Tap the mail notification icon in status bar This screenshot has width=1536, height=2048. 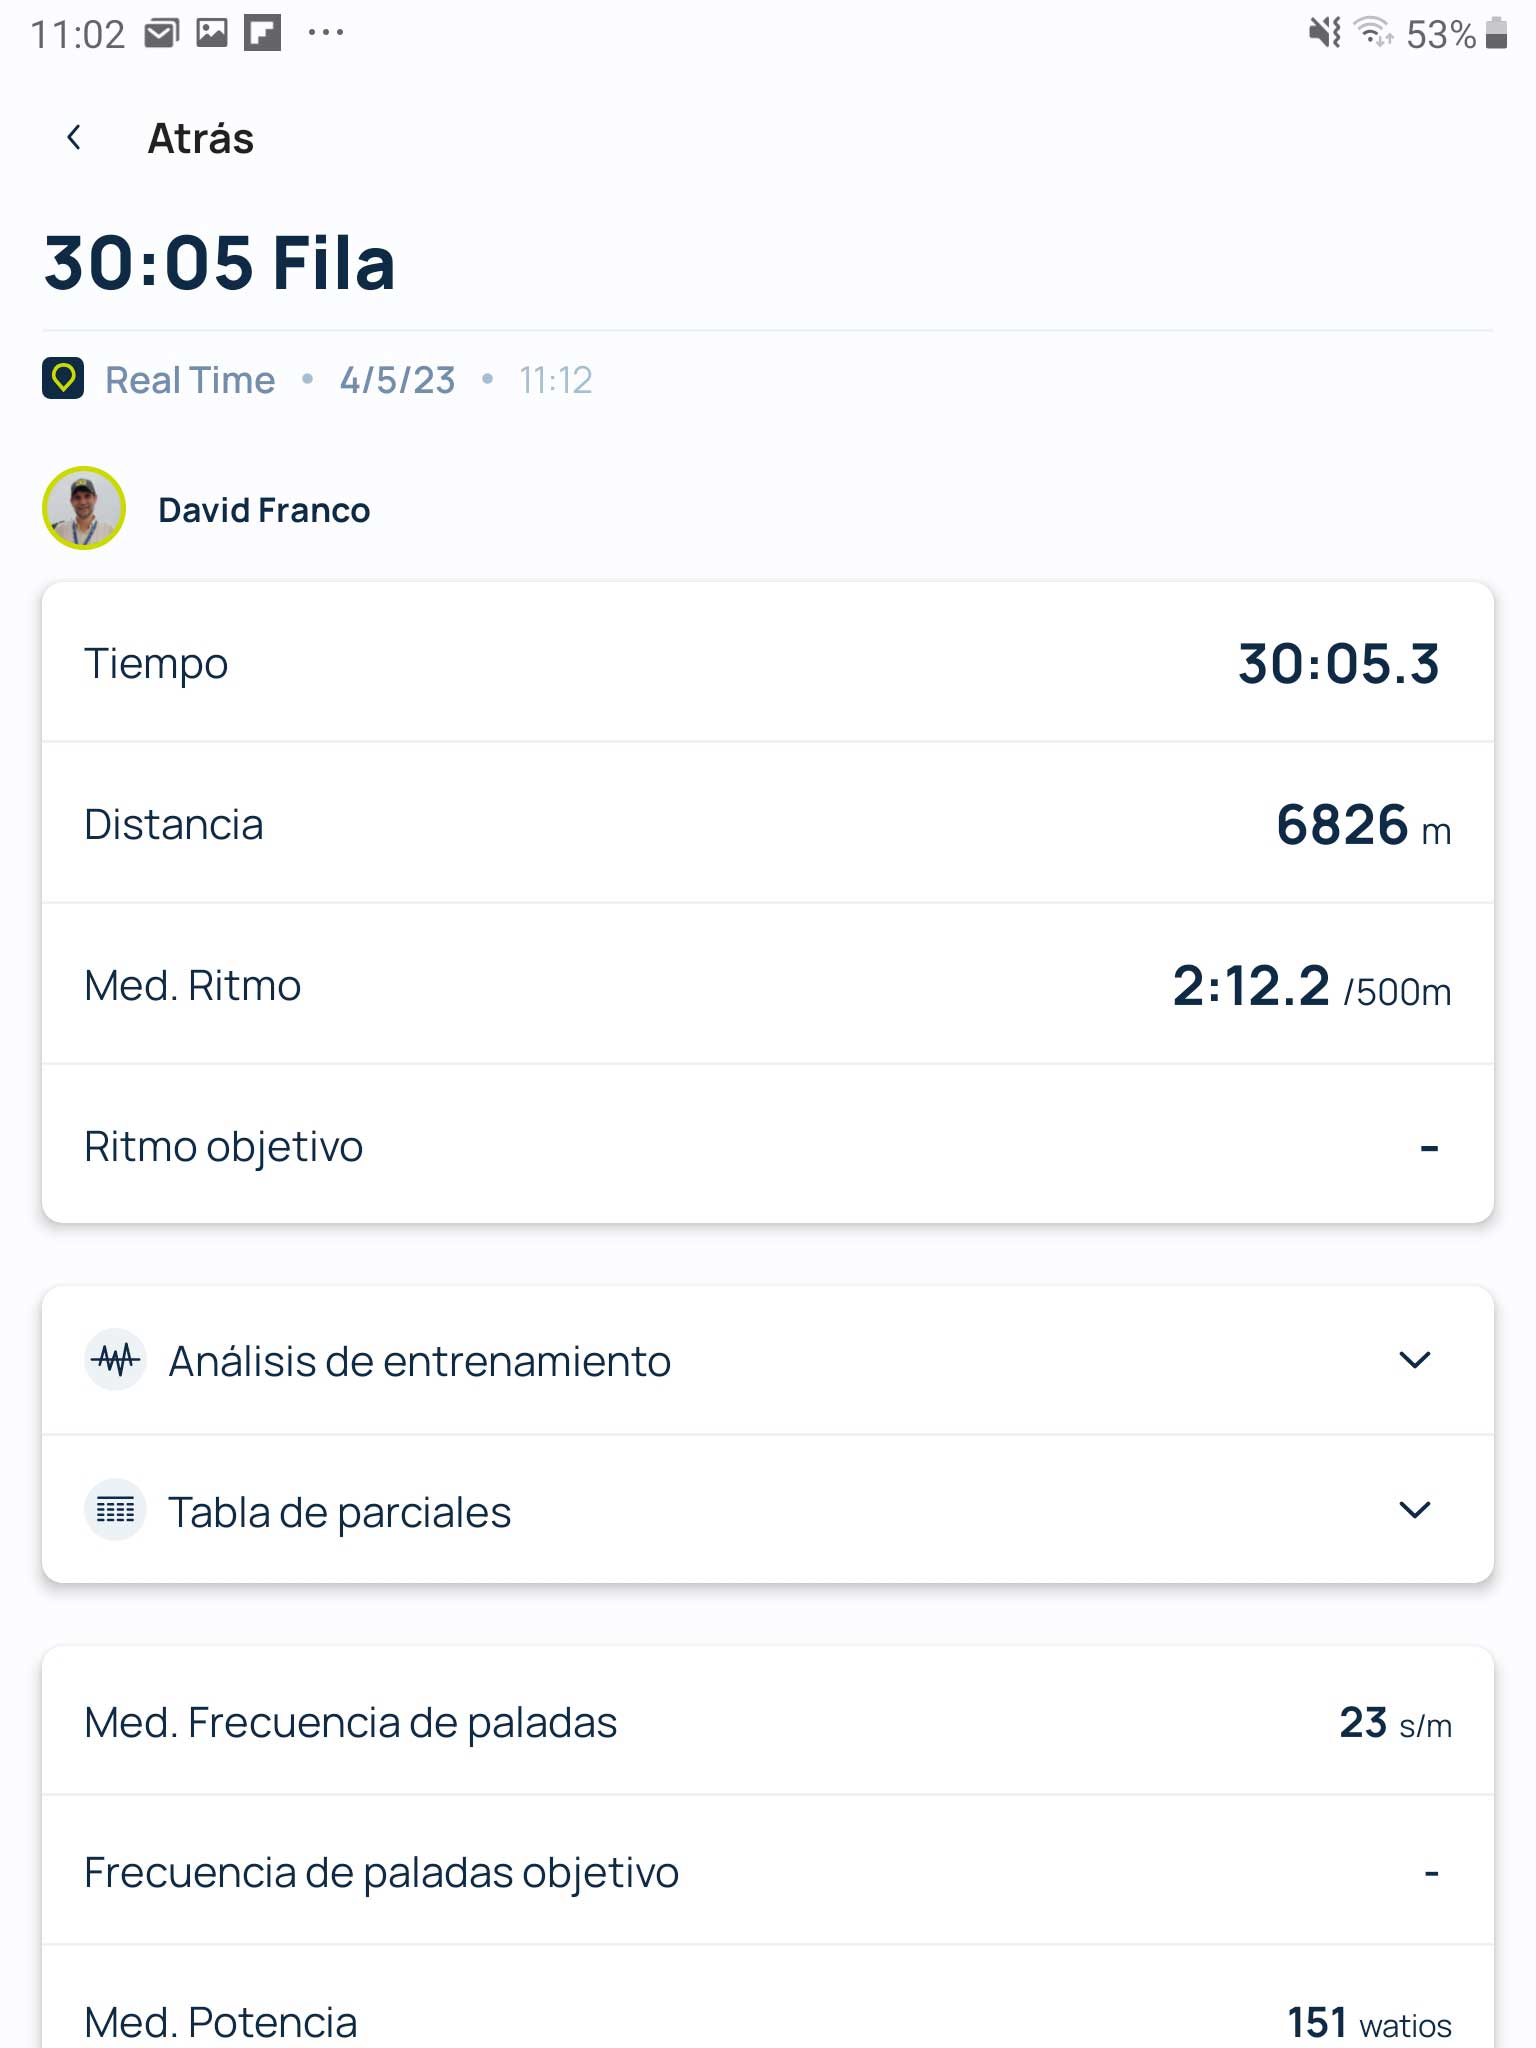tap(161, 34)
